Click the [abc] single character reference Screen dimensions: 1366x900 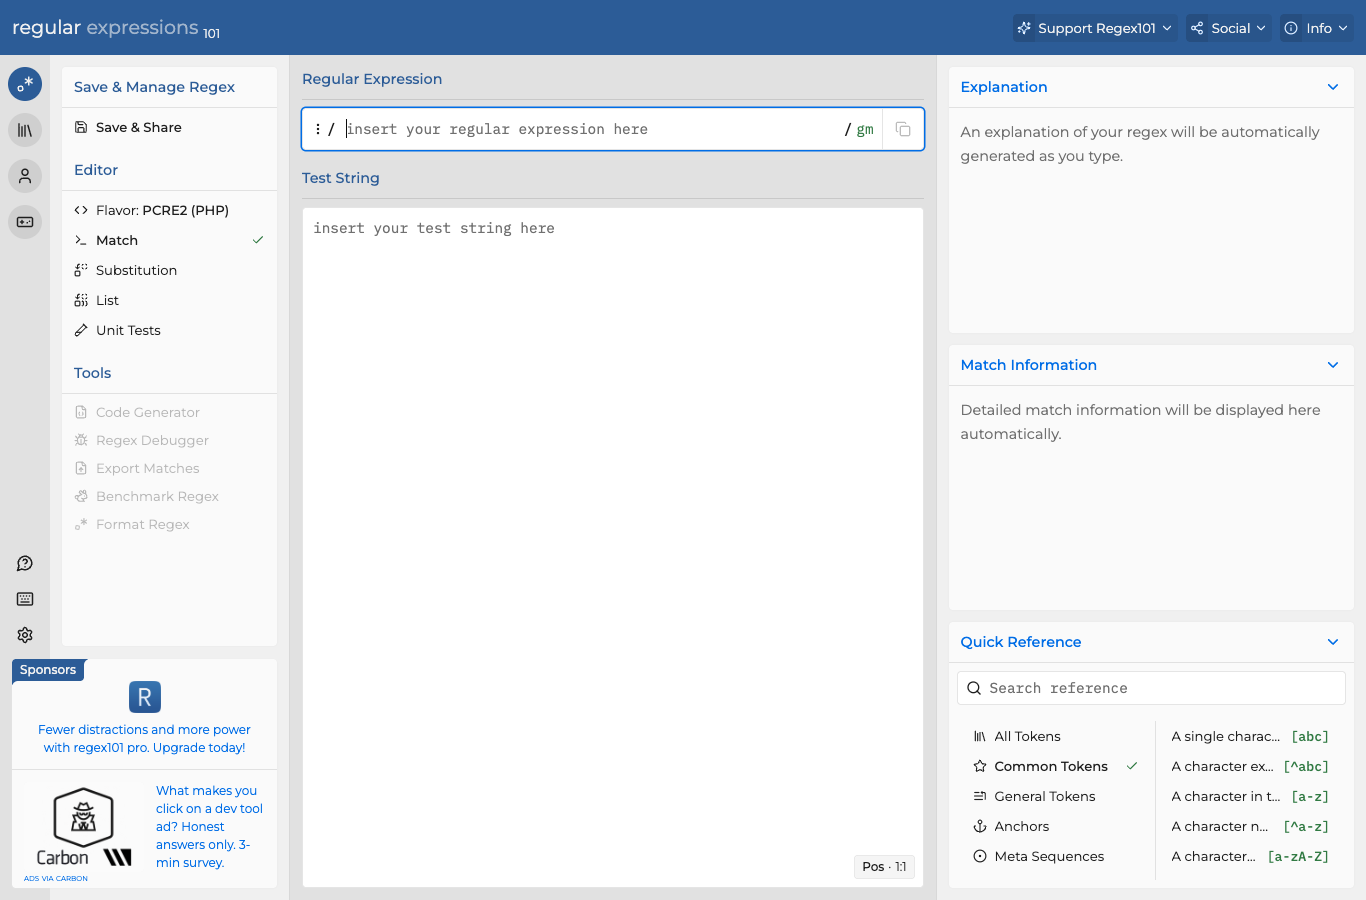[x=1250, y=736]
